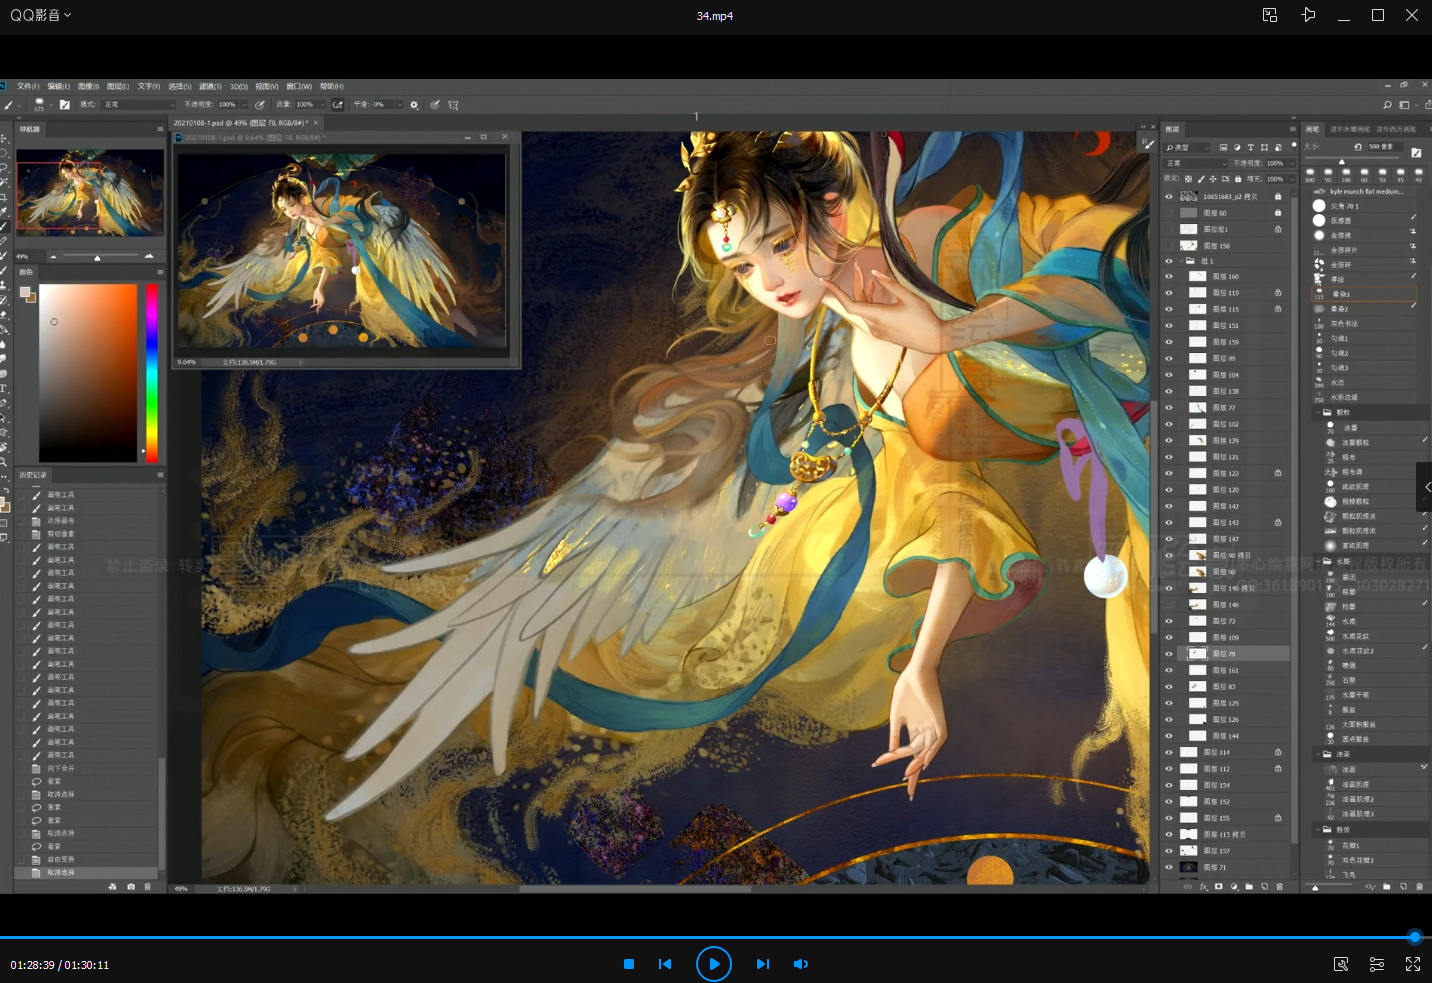The image size is (1432, 983).
Task: Pin the player window on top
Action: [1308, 15]
